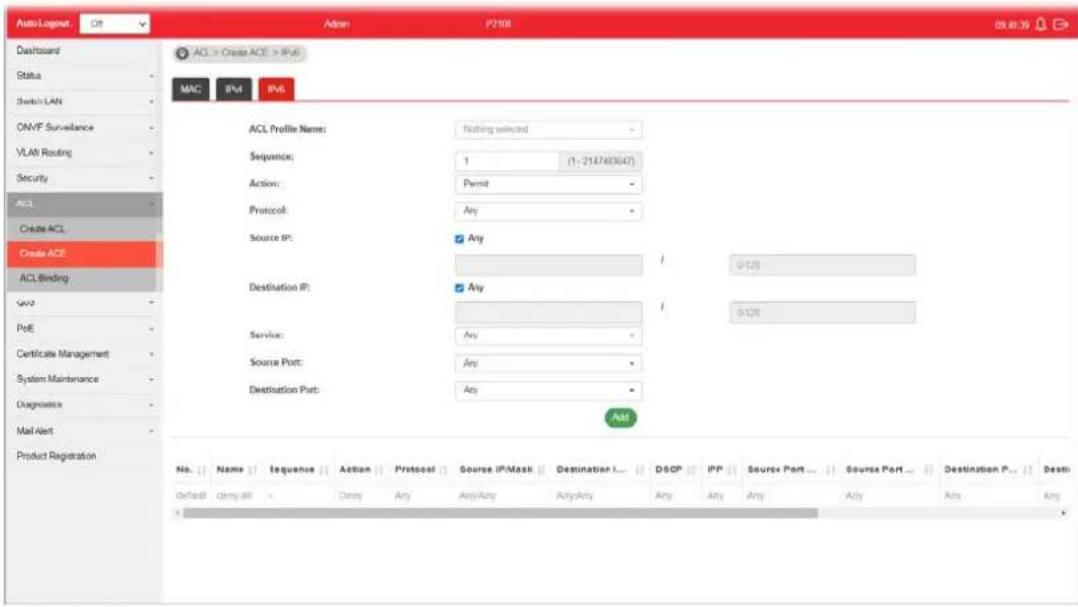1078x607 pixels.
Task: Toggle Destination IP Any checkbox
Action: (459, 287)
